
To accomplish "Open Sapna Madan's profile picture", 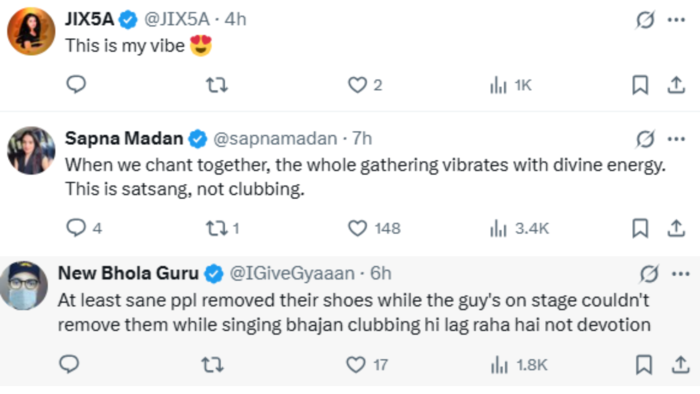I will 31,150.
